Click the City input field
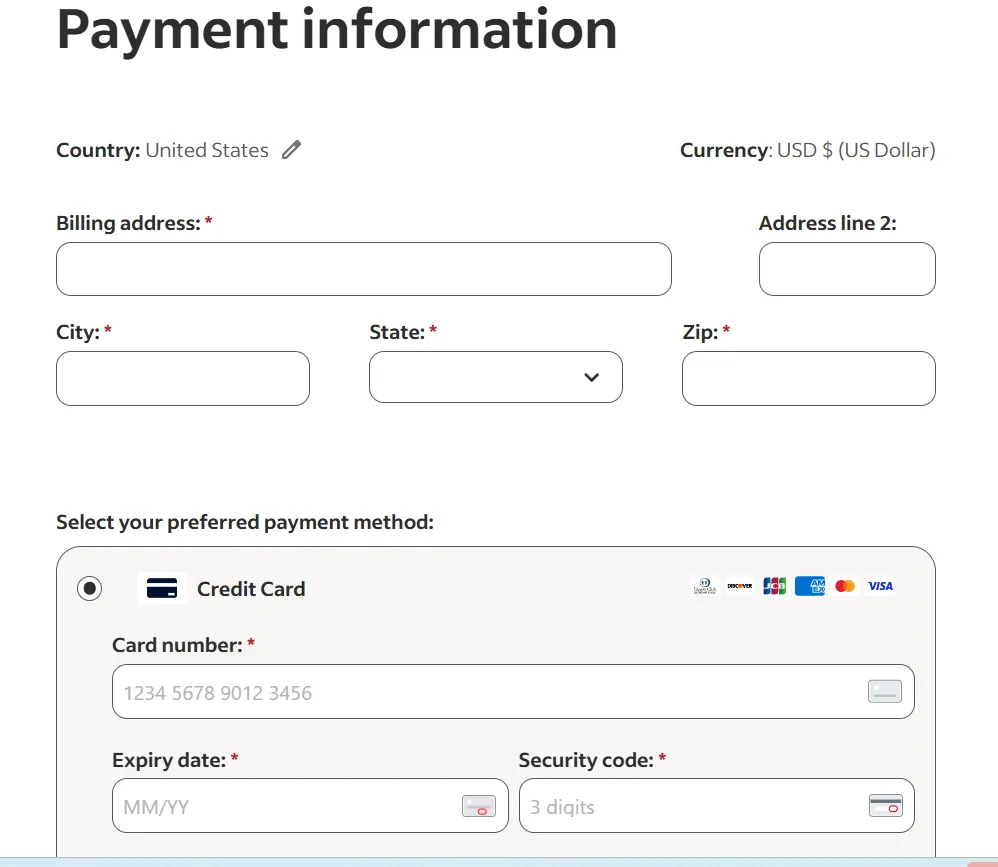Screen dimensions: 998x867 pos(183,378)
